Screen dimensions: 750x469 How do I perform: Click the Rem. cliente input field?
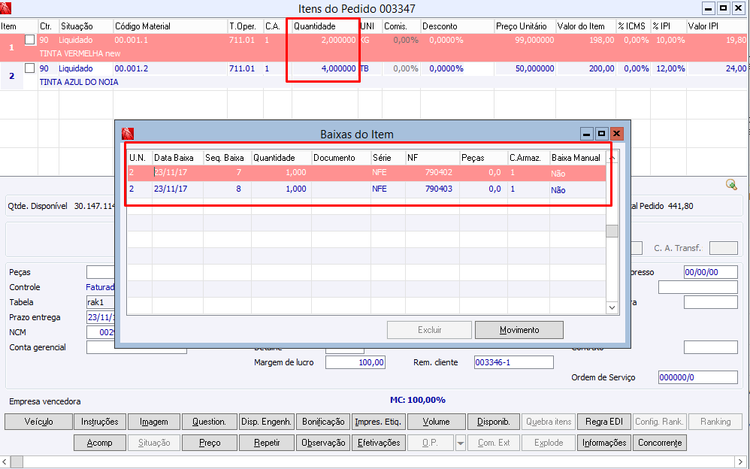[514, 362]
